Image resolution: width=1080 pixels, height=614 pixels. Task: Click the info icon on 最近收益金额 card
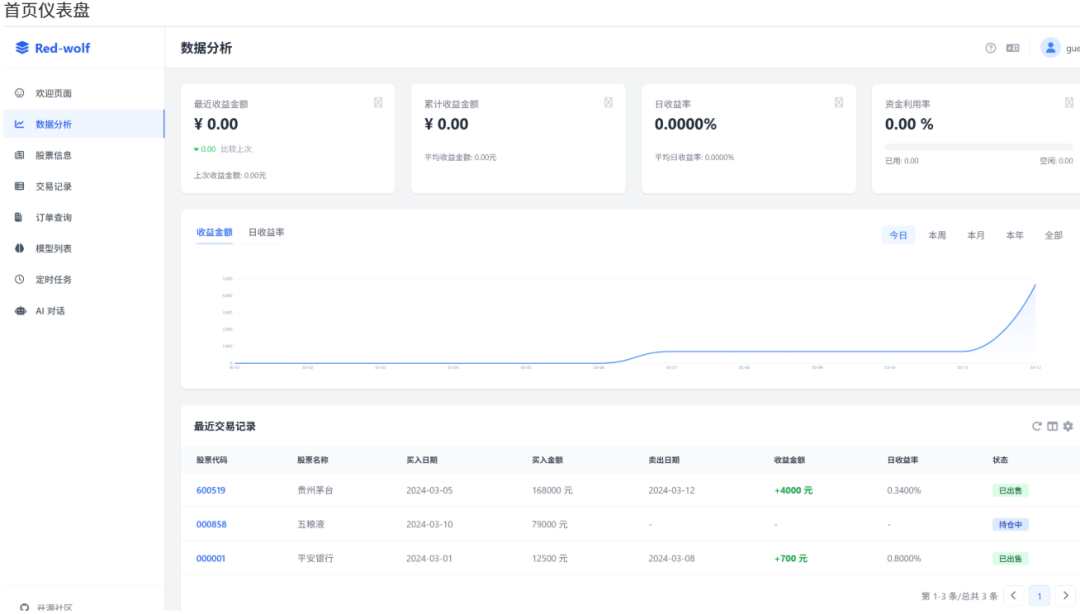pos(378,102)
